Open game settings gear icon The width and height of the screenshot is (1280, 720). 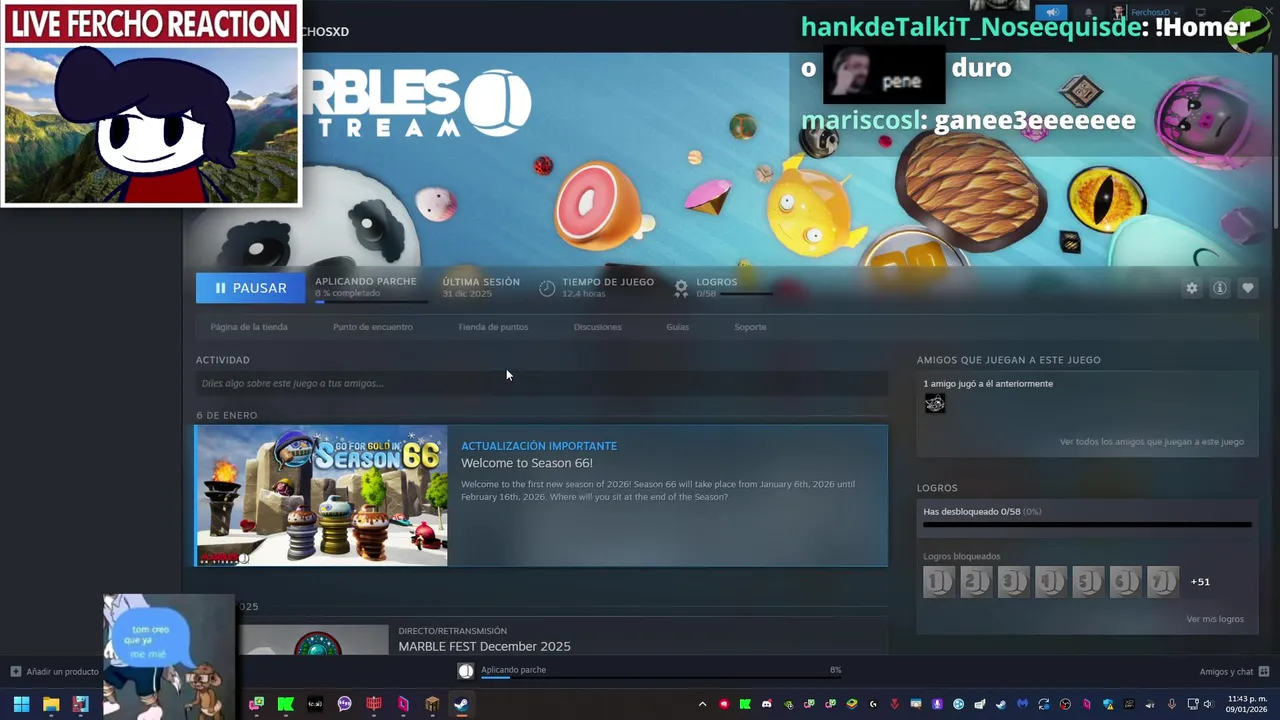coord(1191,288)
